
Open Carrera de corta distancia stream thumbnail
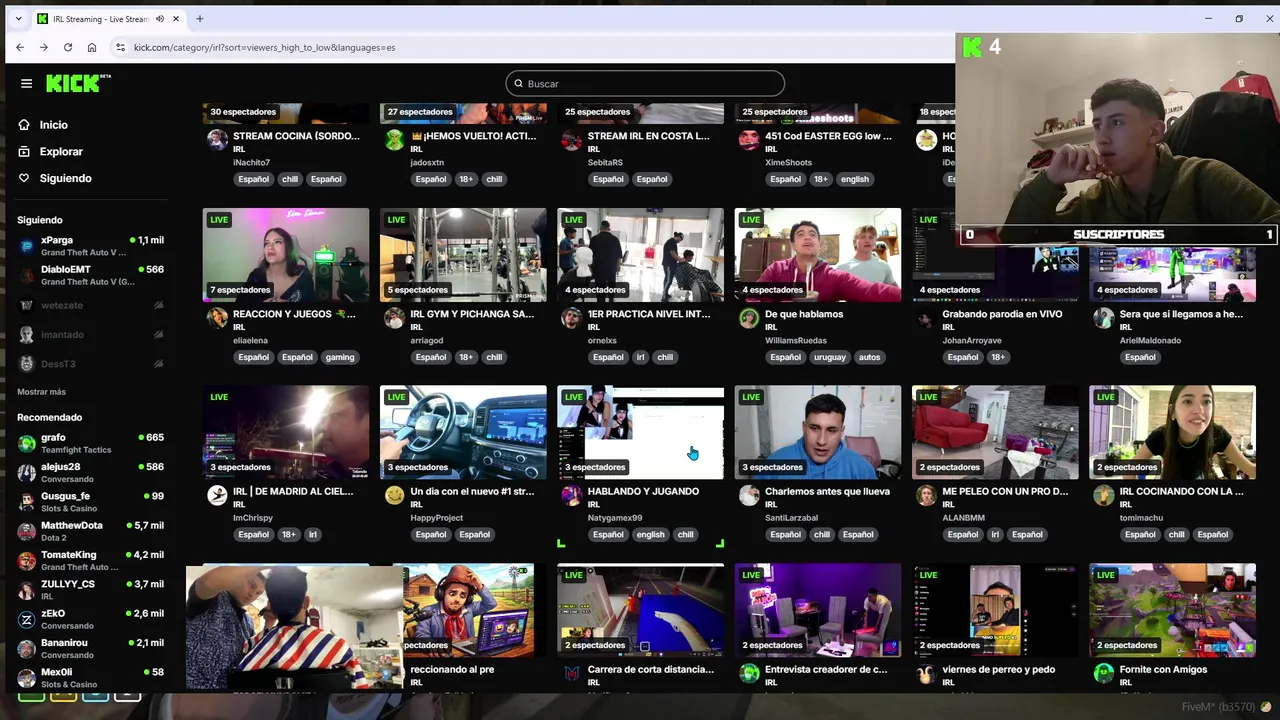(640, 610)
